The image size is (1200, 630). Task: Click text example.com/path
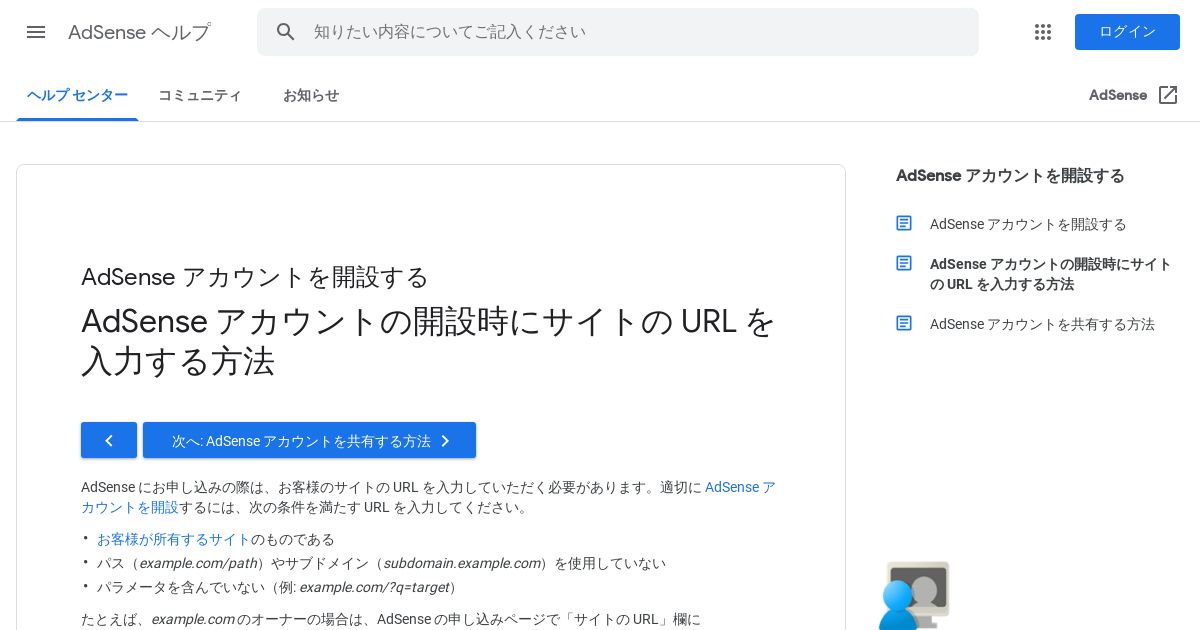[x=198, y=563]
